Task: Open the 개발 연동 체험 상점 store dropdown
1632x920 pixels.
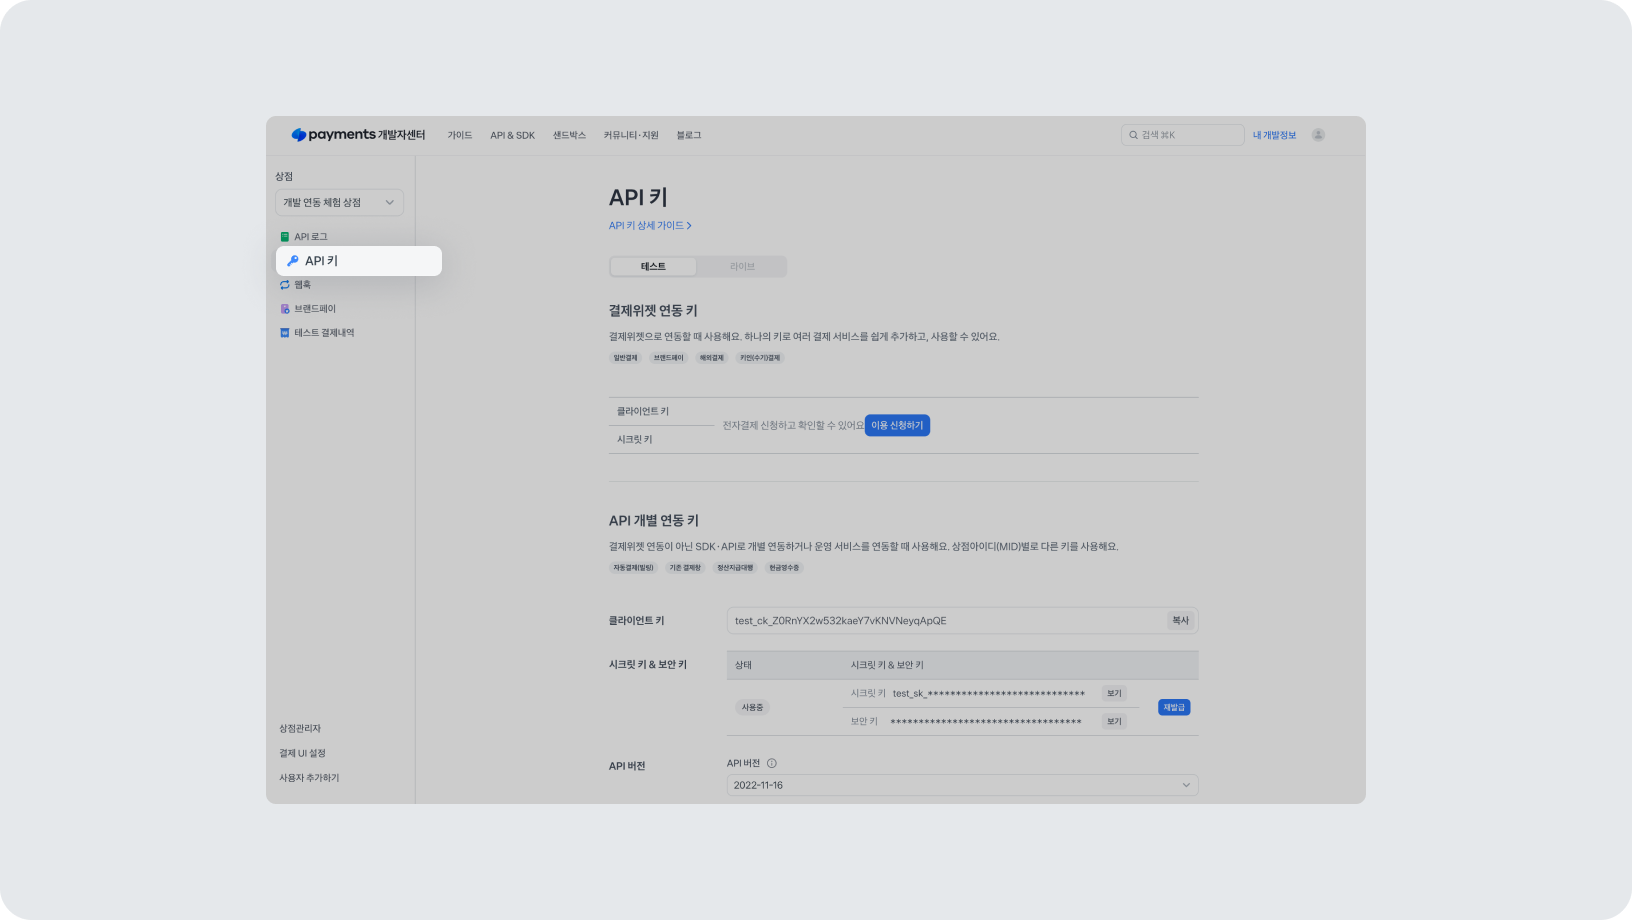Action: (x=339, y=202)
